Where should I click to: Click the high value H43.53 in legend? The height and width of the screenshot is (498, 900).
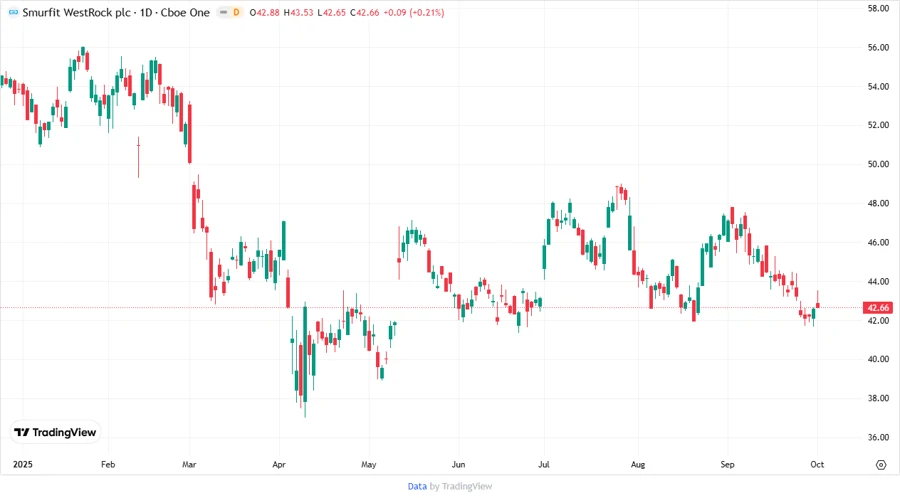click(x=299, y=13)
